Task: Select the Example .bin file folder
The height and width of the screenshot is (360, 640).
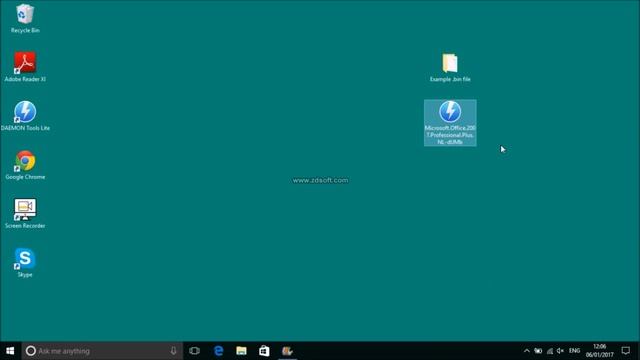Action: coord(450,67)
